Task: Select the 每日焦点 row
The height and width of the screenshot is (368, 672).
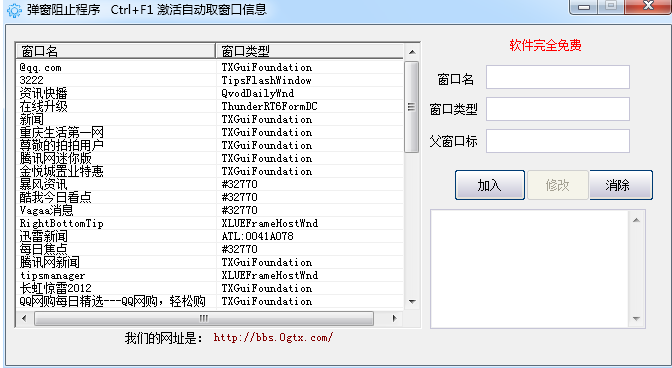Action: pos(210,249)
